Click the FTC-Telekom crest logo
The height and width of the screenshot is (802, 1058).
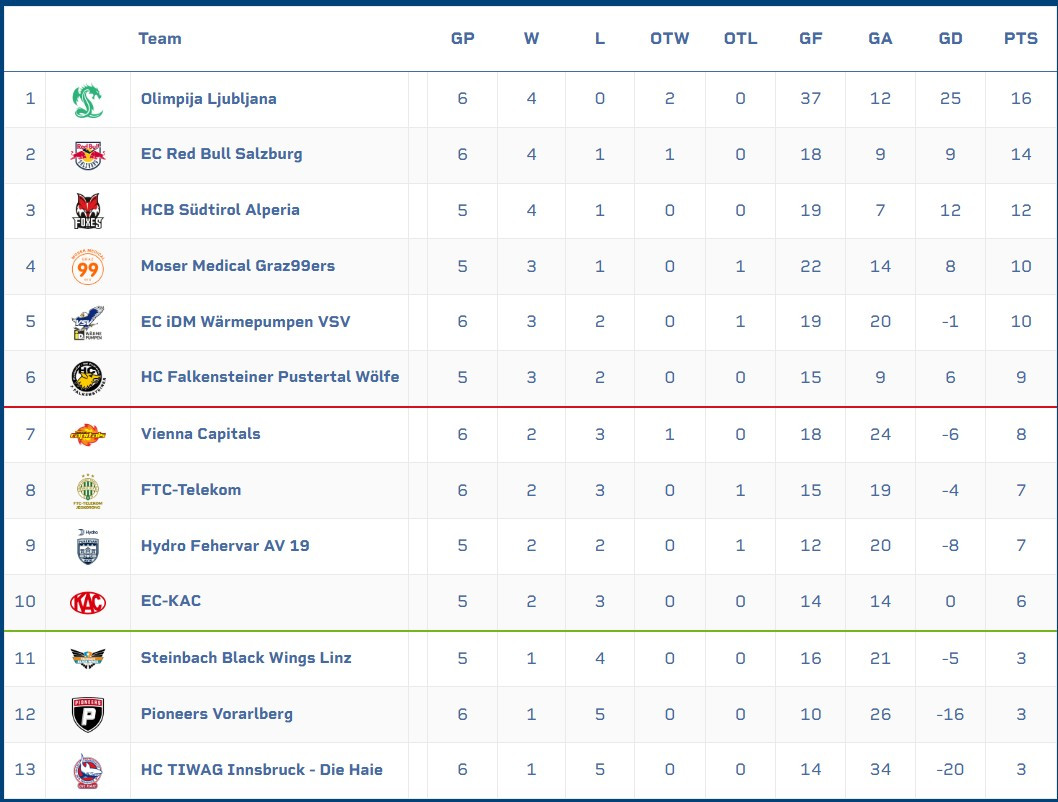pyautogui.click(x=87, y=490)
